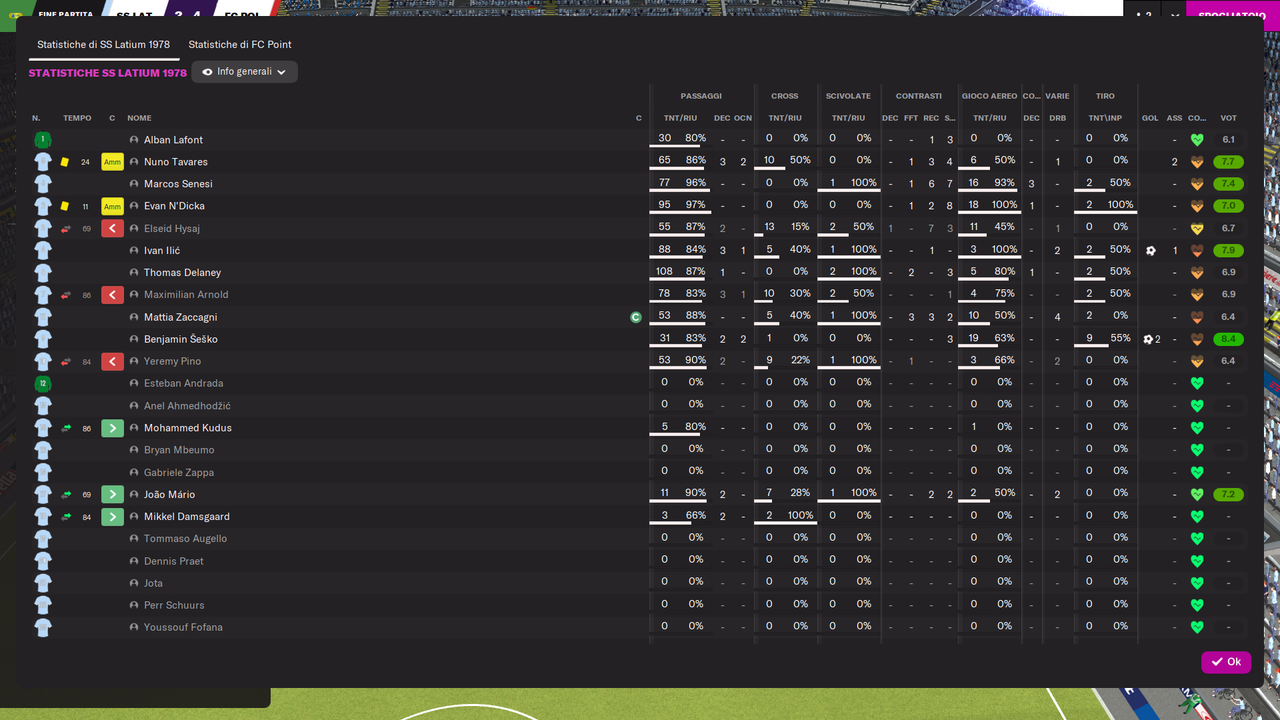Click the red substituted-off arrow box for Yeremy Pino
This screenshot has height=720, width=1280.
112,361
